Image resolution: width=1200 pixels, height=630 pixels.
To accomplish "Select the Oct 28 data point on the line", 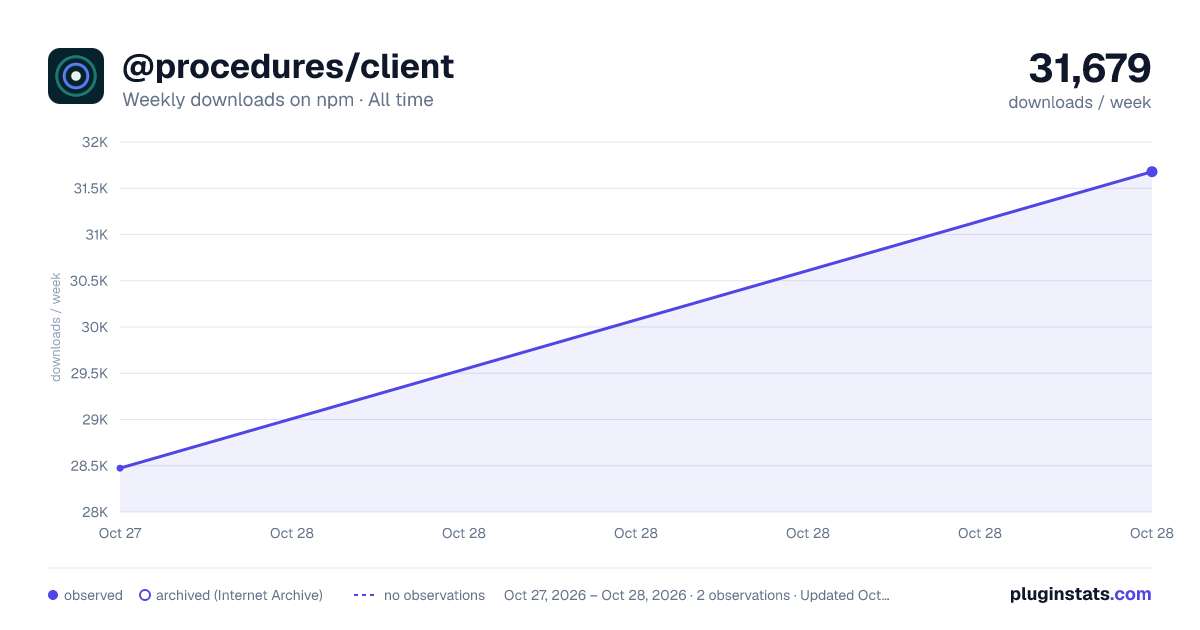I will 1152,172.
